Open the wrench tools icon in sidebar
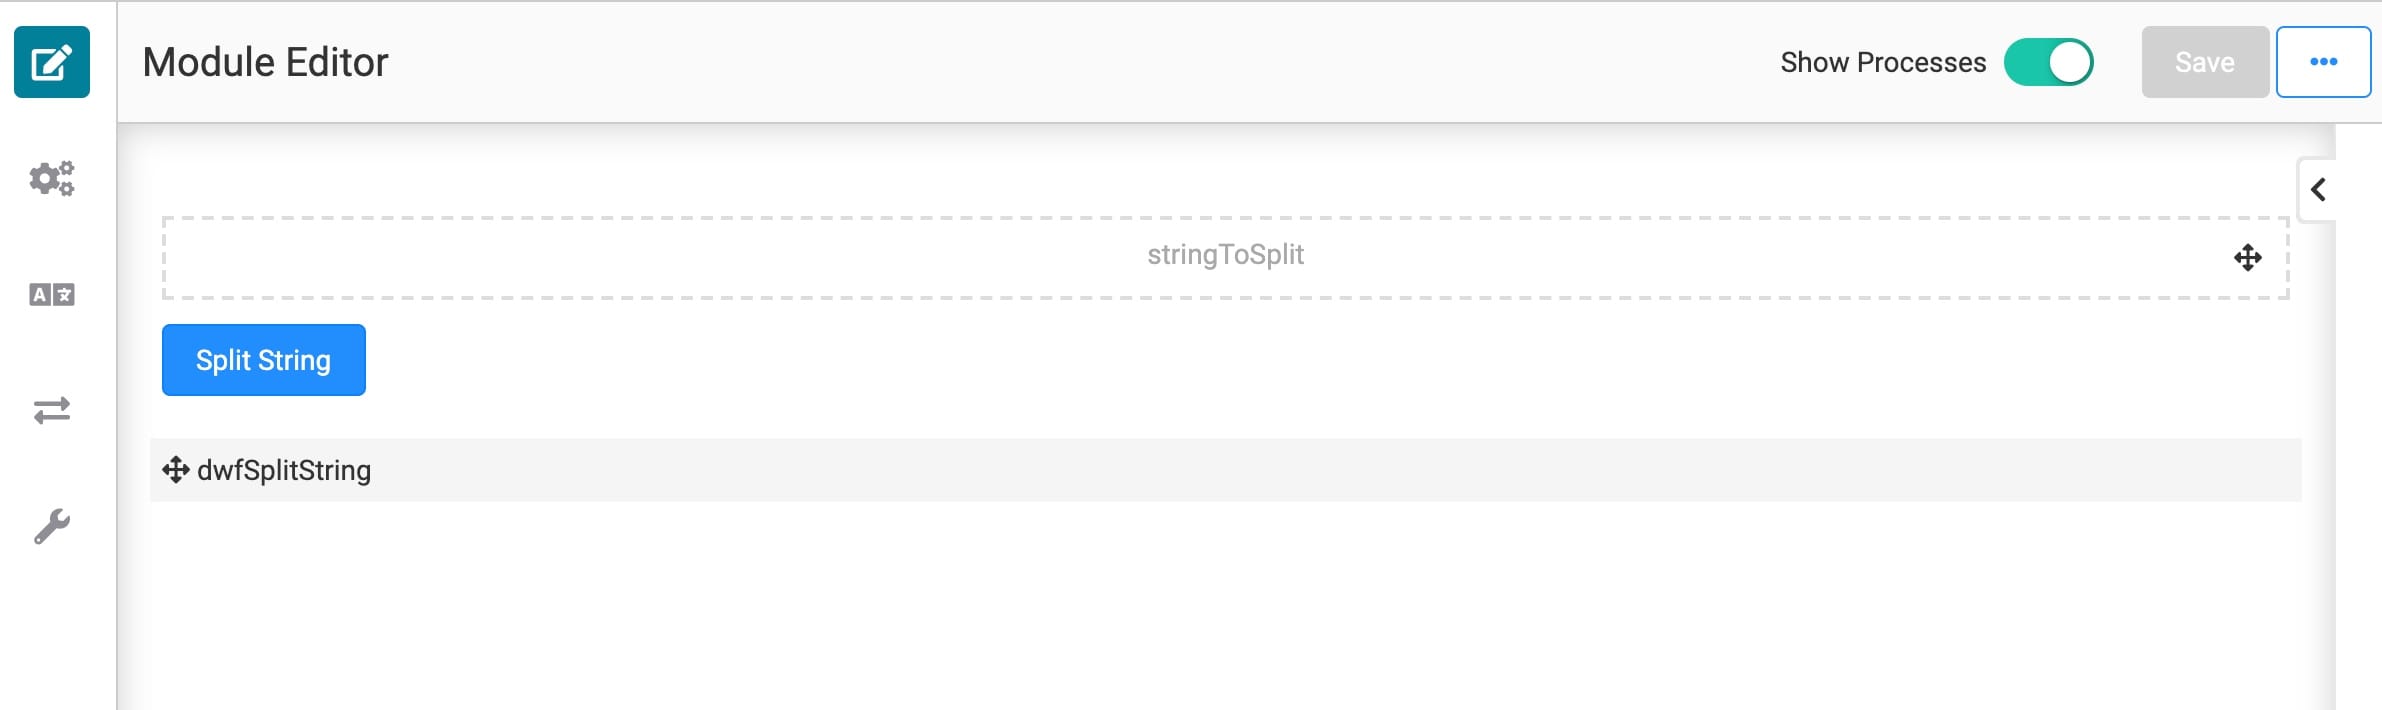 point(52,526)
